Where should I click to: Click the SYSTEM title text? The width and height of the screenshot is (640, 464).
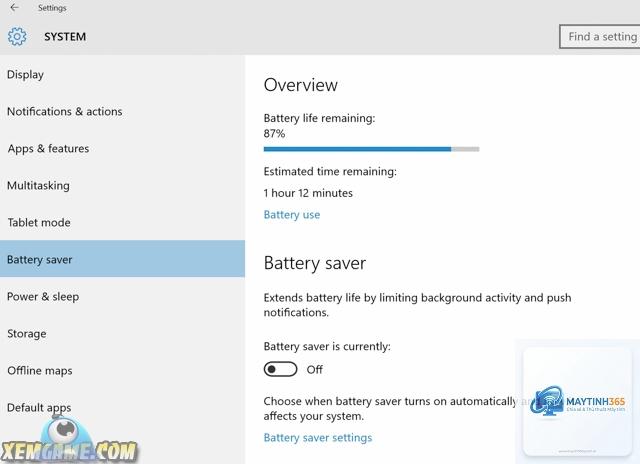(x=65, y=37)
